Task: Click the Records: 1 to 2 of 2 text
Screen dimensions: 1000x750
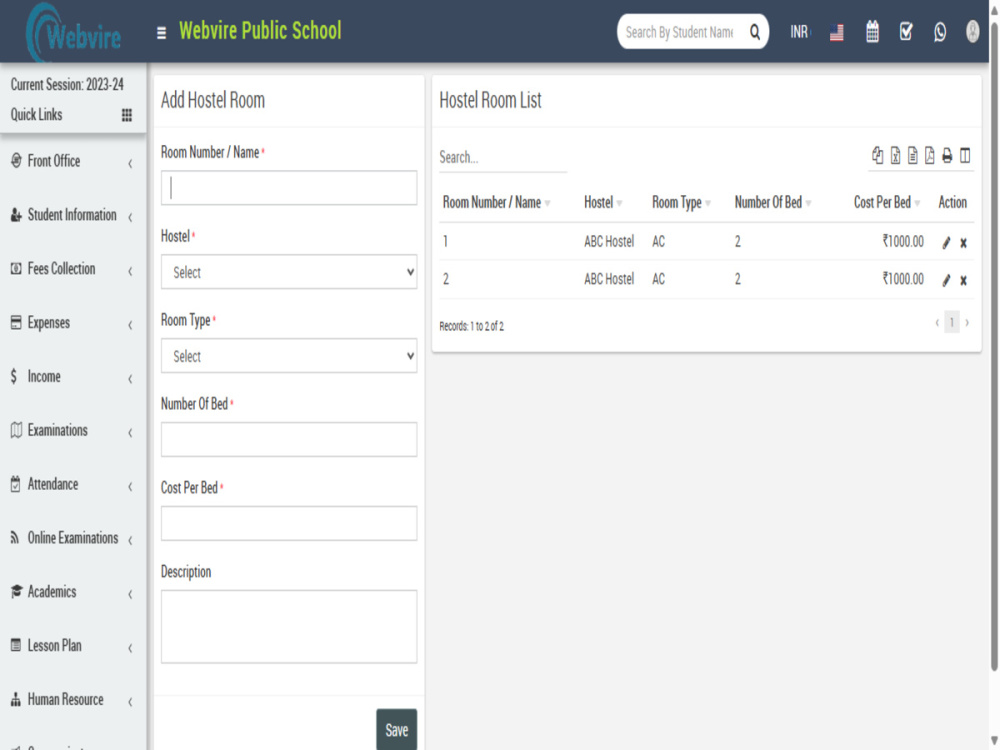Action: [471, 327]
